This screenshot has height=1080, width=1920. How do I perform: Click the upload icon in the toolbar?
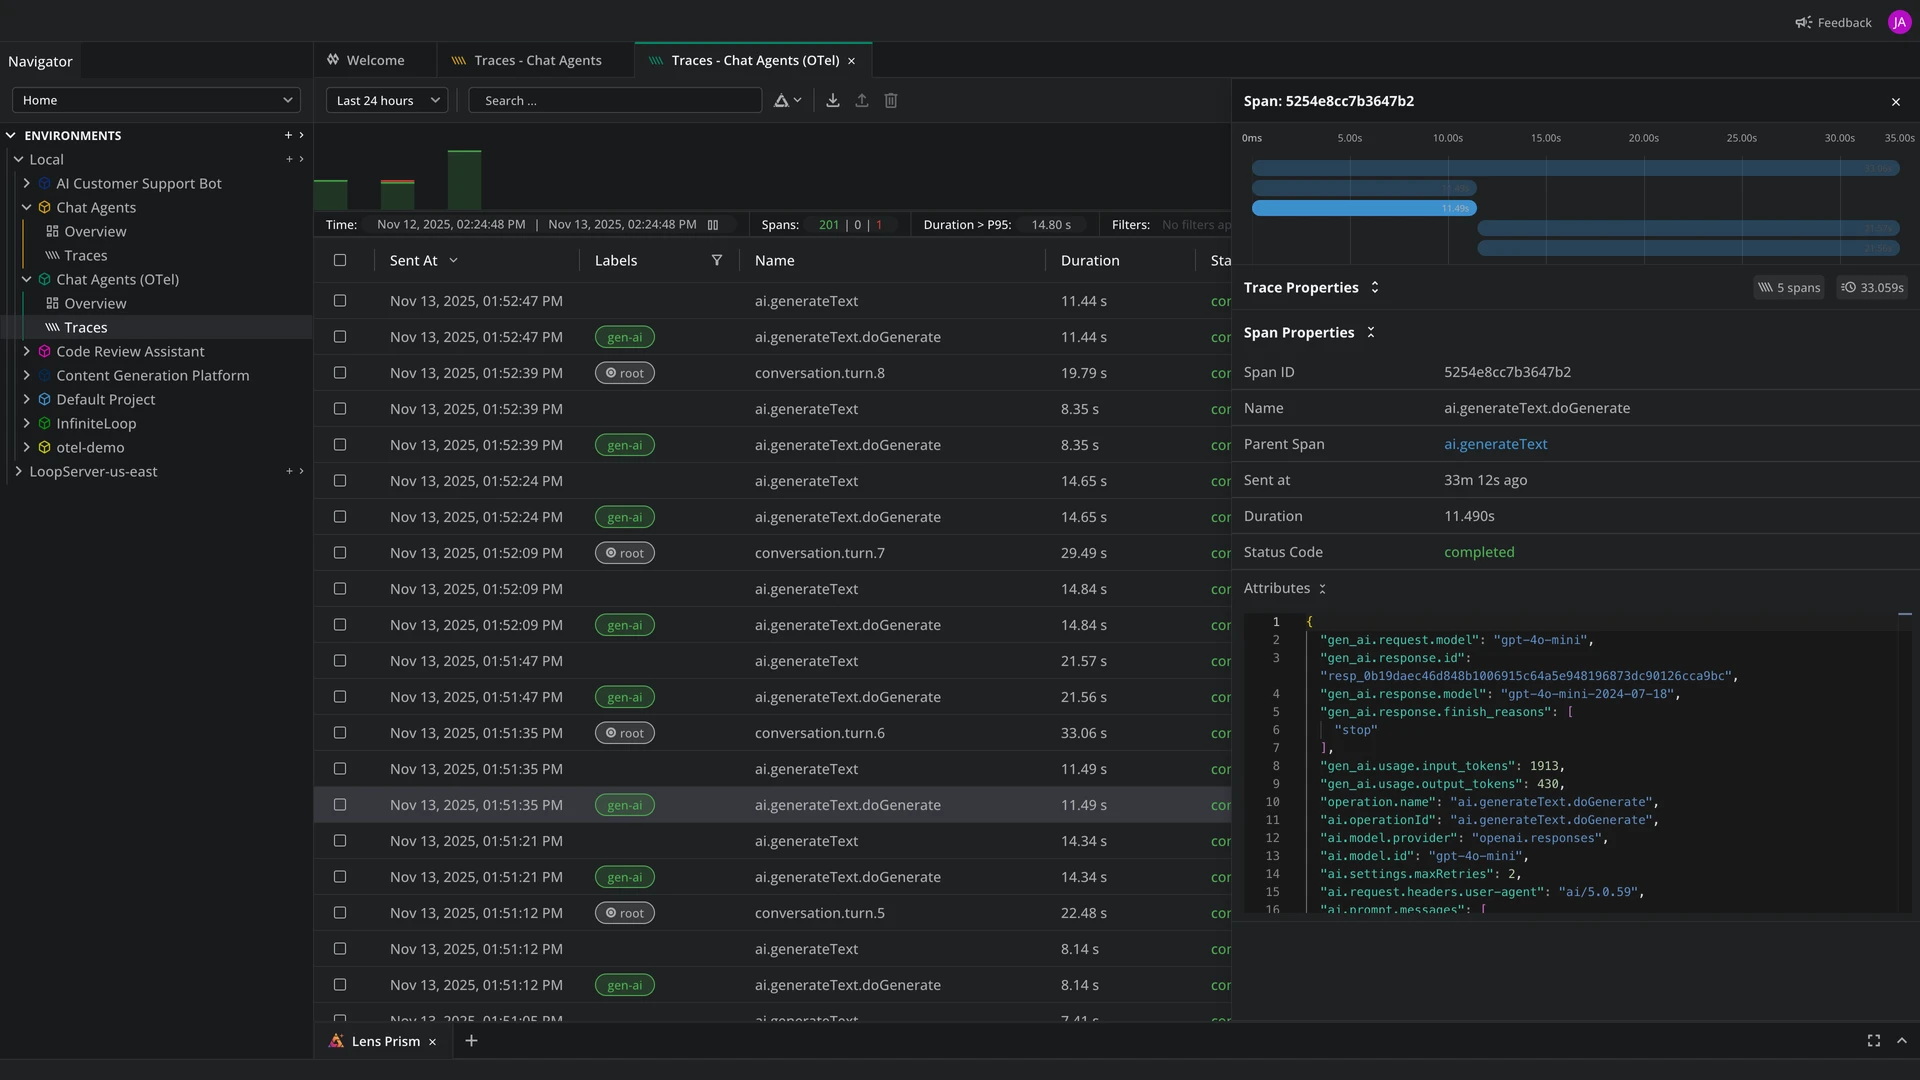[861, 100]
